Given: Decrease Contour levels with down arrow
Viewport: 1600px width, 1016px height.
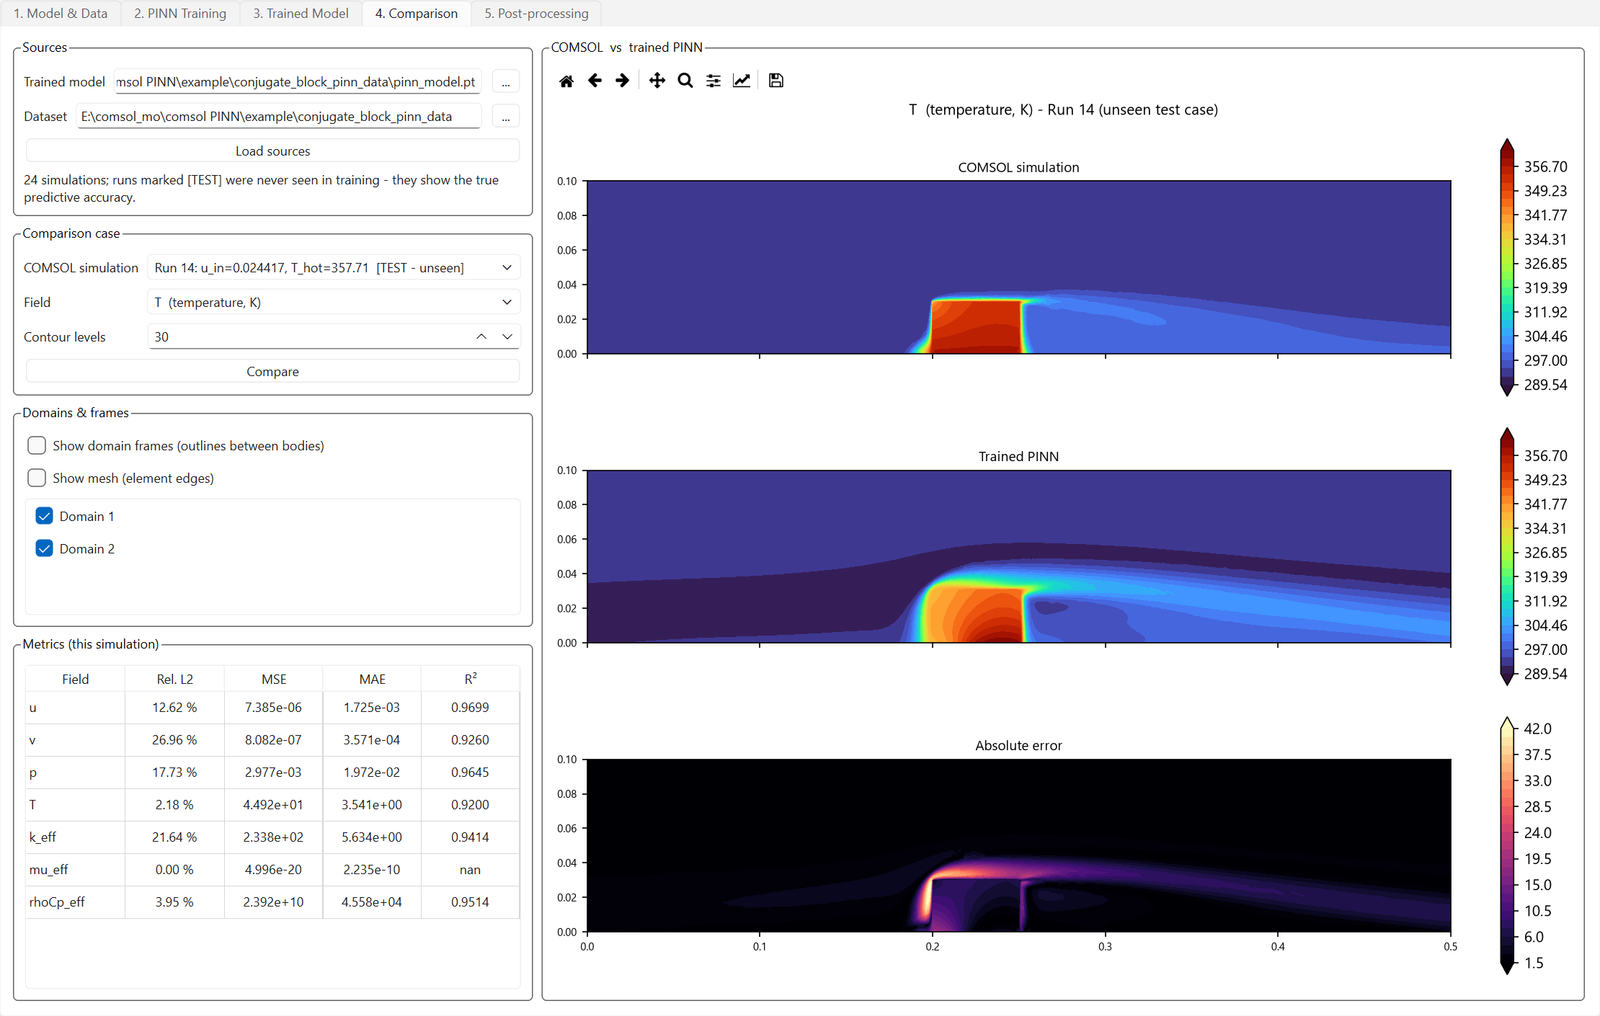Looking at the screenshot, I should pos(507,337).
